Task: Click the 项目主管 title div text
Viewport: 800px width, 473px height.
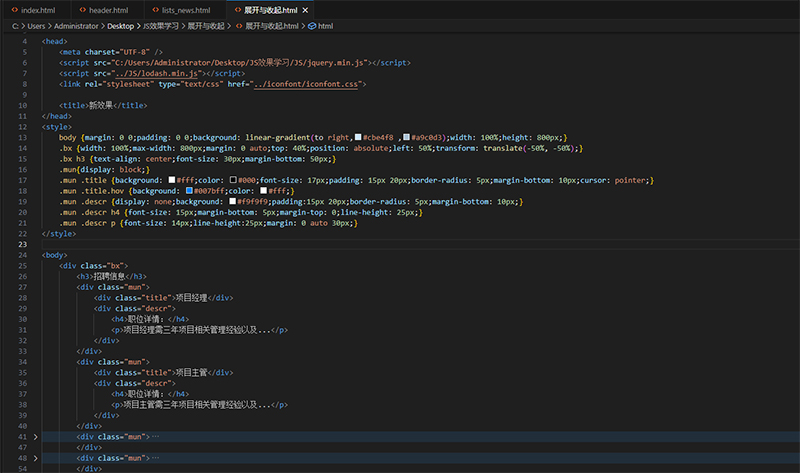Action: [191, 373]
